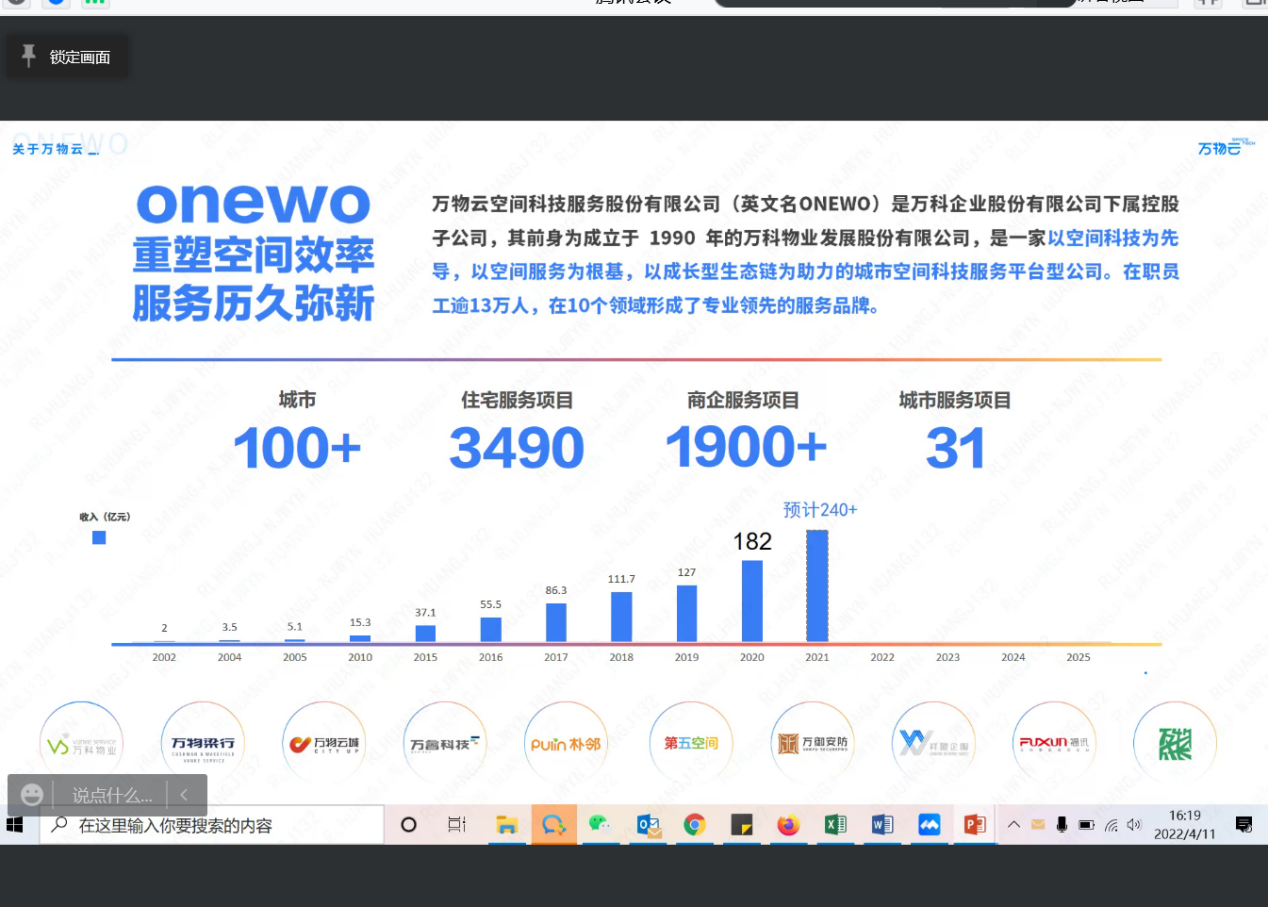Open Outlook from the taskbar
This screenshot has height=907, width=1268.
648,825
